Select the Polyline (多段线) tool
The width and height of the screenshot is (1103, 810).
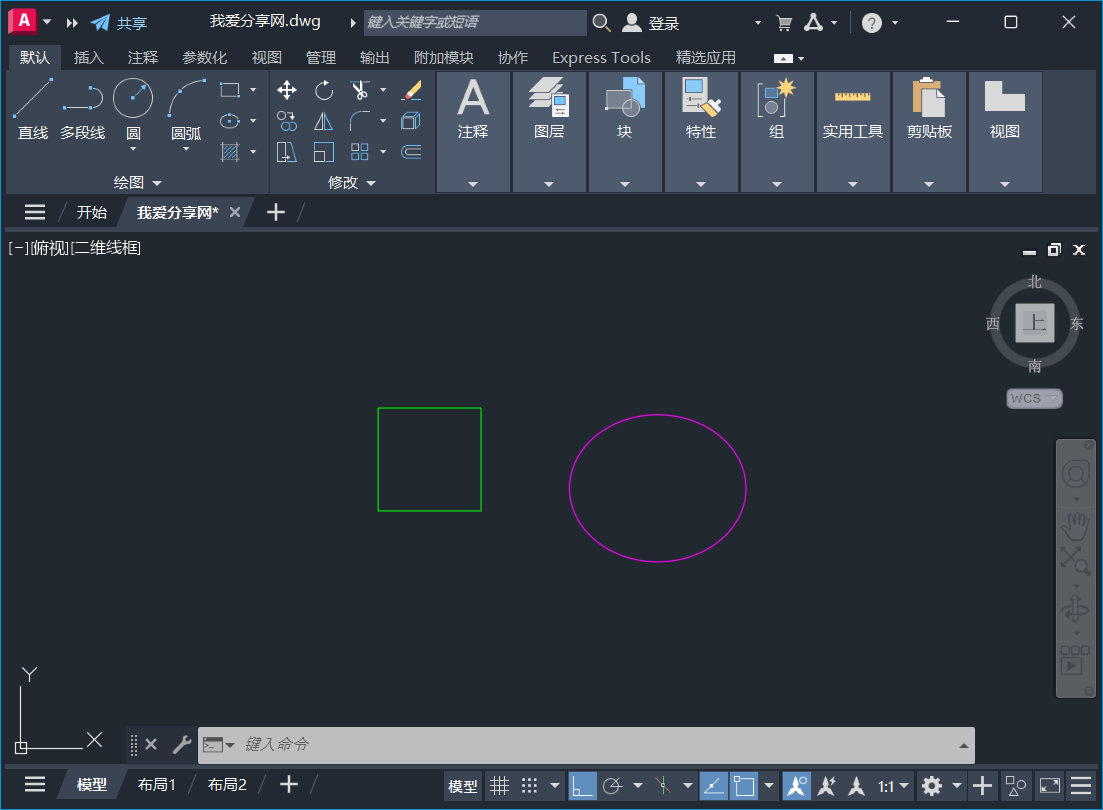[x=82, y=109]
